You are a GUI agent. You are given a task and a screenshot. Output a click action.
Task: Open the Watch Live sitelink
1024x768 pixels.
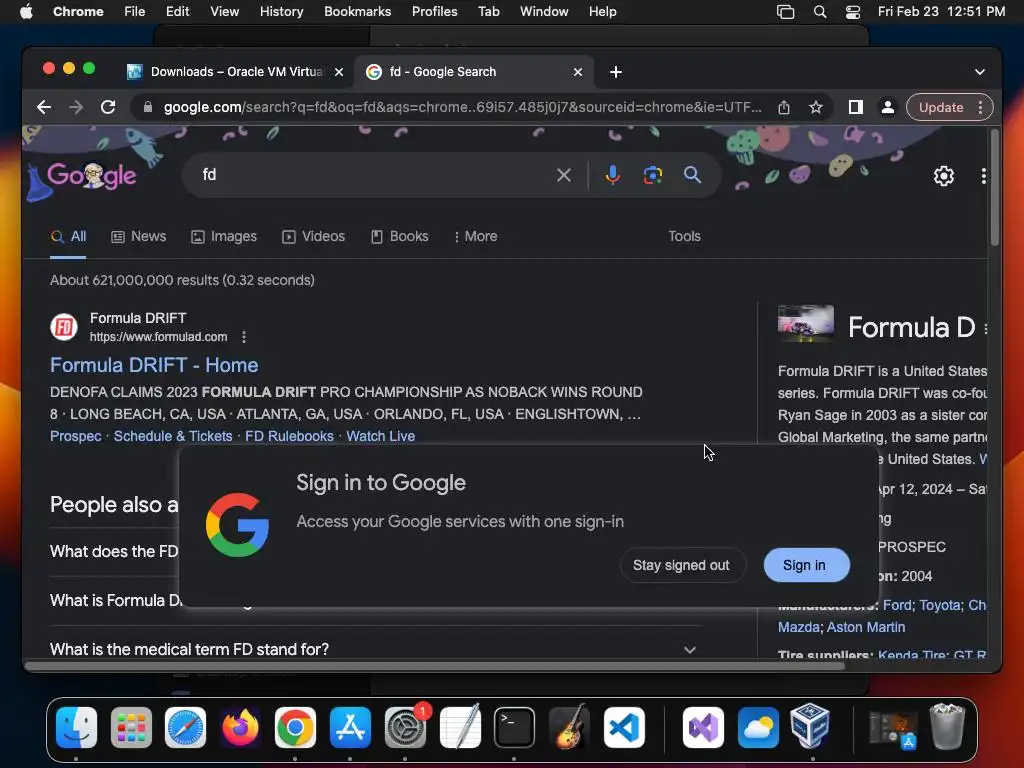381,436
